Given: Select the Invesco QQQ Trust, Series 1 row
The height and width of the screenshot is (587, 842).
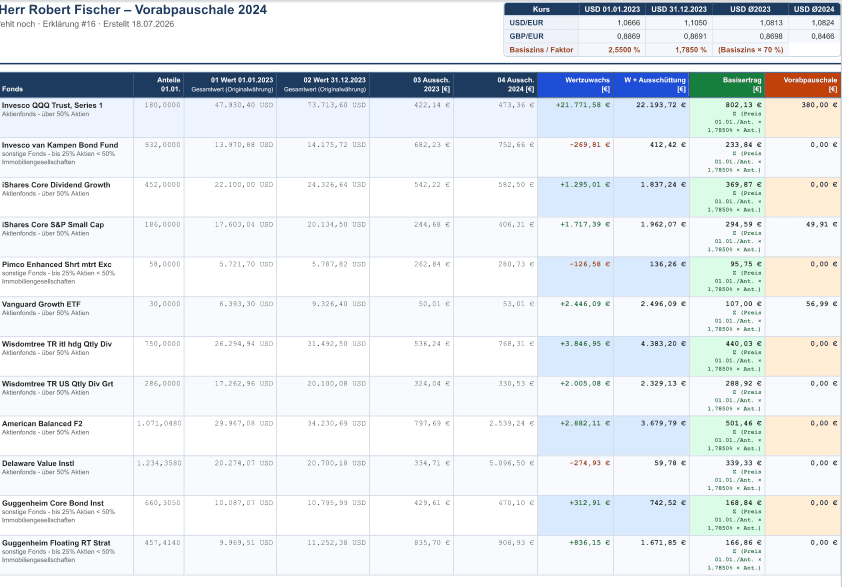Looking at the screenshot, I should click(x=421, y=118).
